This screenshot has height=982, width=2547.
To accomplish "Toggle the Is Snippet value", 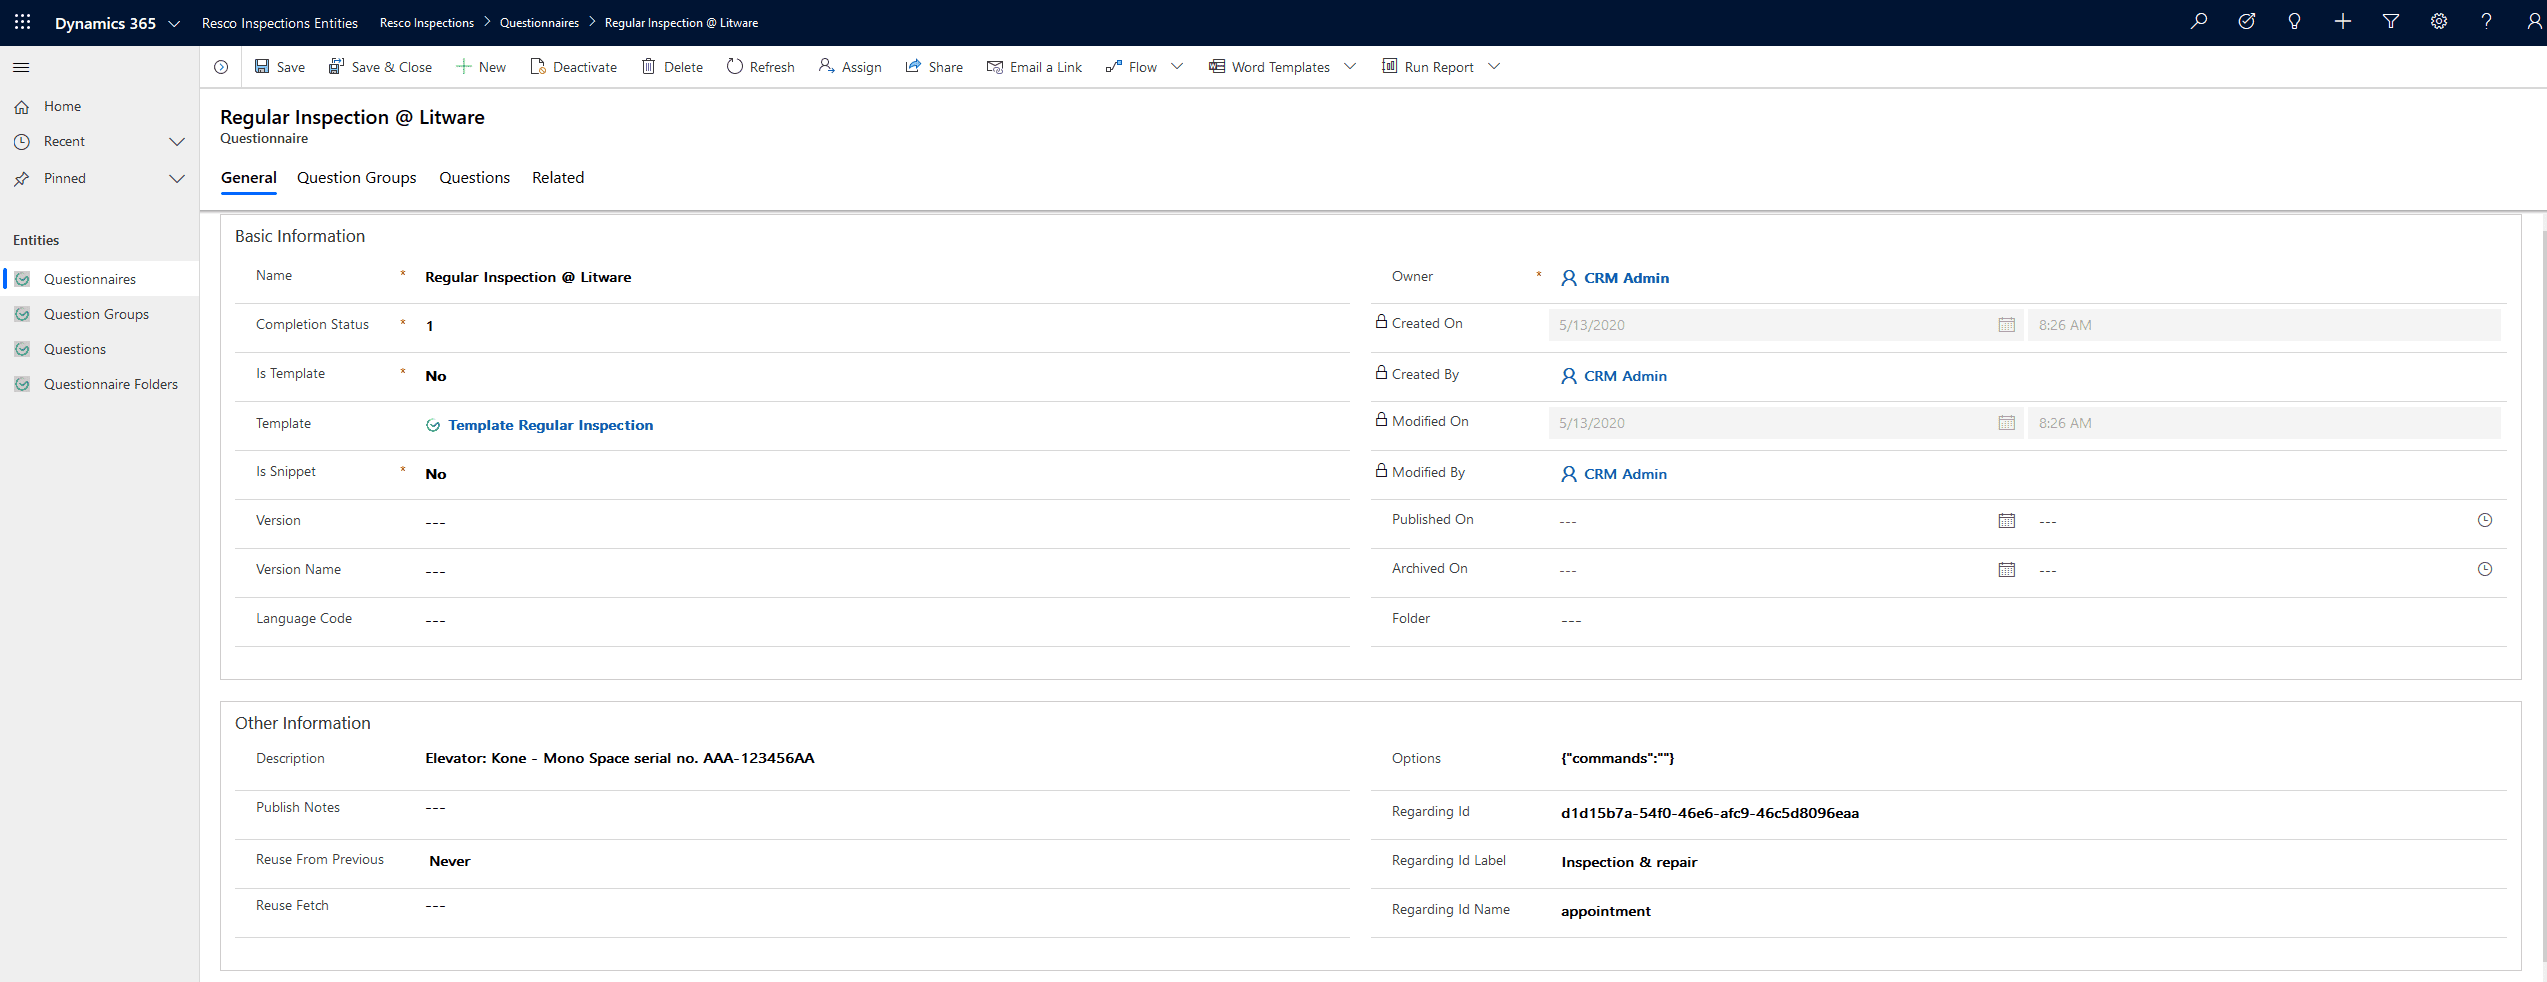I will [x=436, y=474].
